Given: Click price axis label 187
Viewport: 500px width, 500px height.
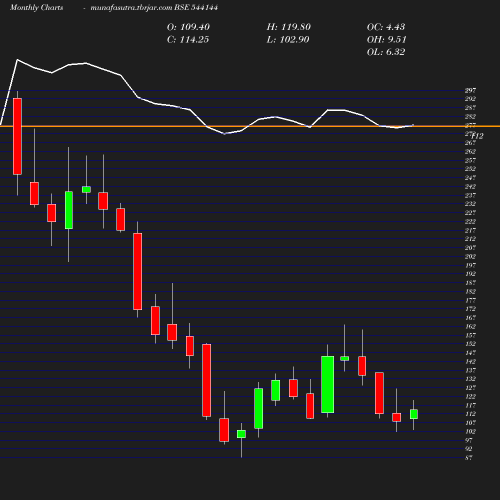Looking at the screenshot, I should (470, 283).
